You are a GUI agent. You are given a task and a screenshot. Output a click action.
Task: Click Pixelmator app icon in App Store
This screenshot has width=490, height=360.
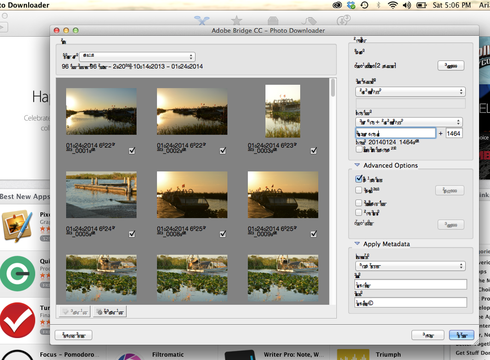click(17, 226)
